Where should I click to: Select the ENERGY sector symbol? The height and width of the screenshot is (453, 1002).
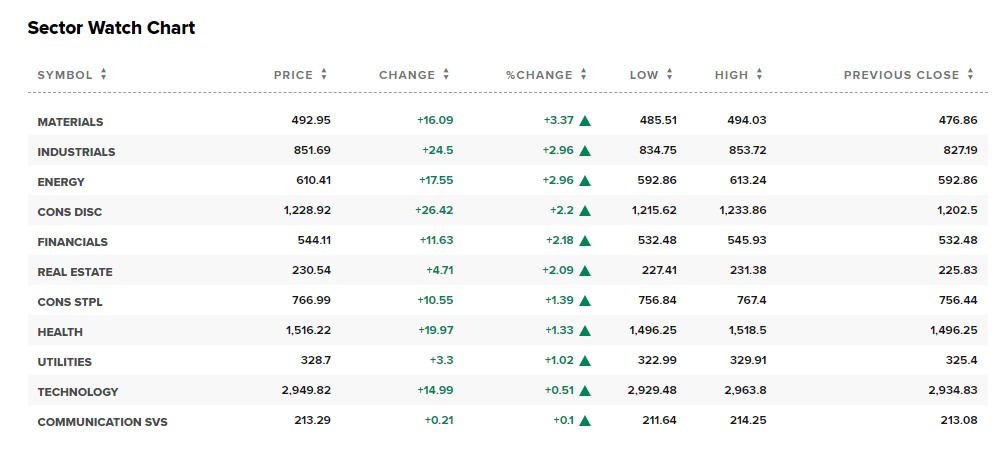point(61,182)
